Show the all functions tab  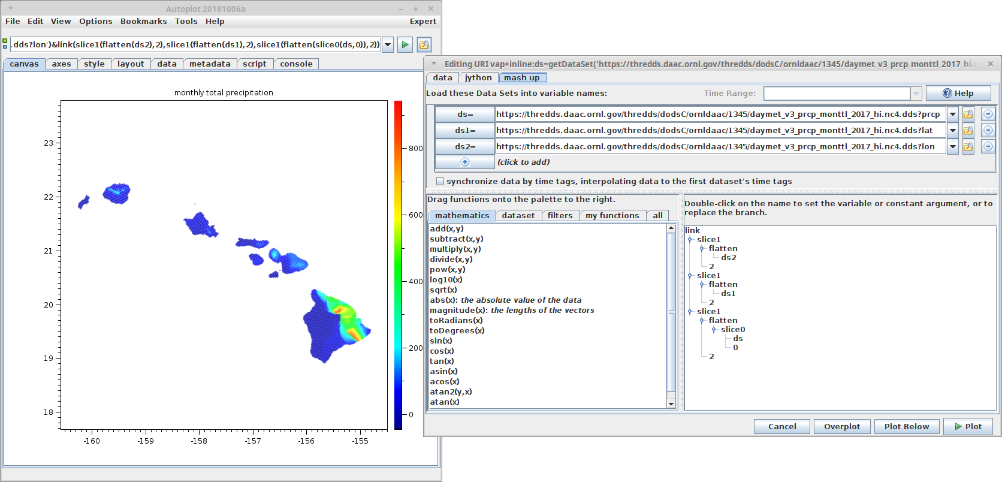coord(658,215)
